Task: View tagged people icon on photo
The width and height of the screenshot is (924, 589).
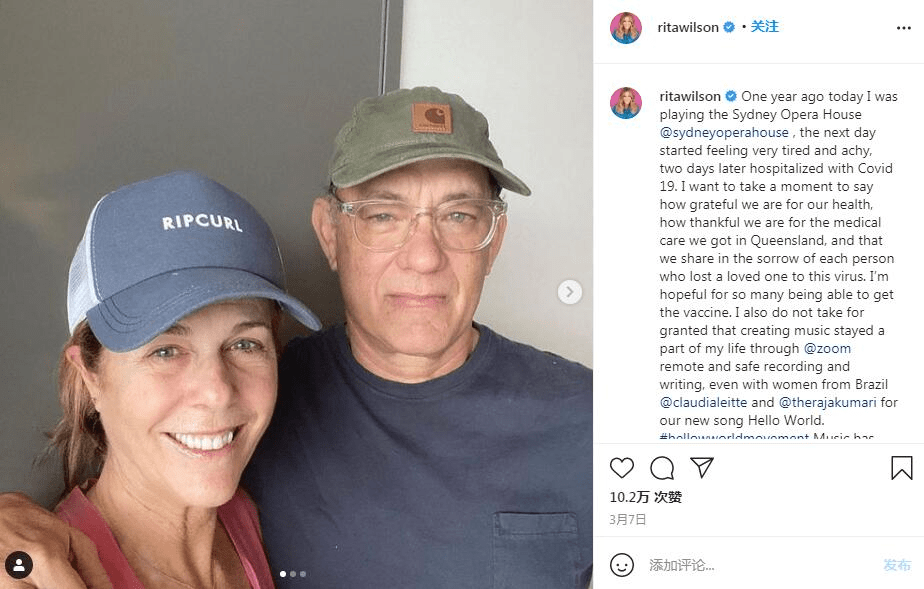Action: pyautogui.click(x=19, y=565)
